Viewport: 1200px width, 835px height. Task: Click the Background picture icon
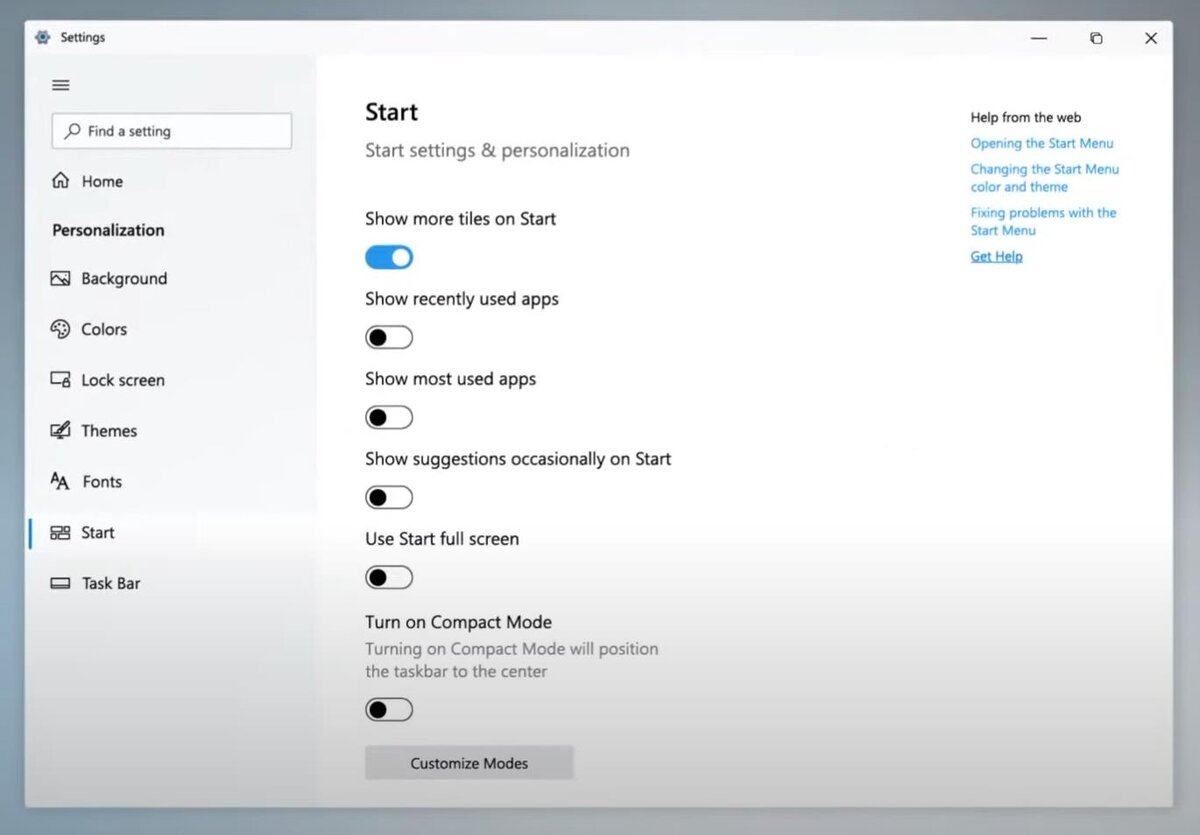tap(60, 278)
